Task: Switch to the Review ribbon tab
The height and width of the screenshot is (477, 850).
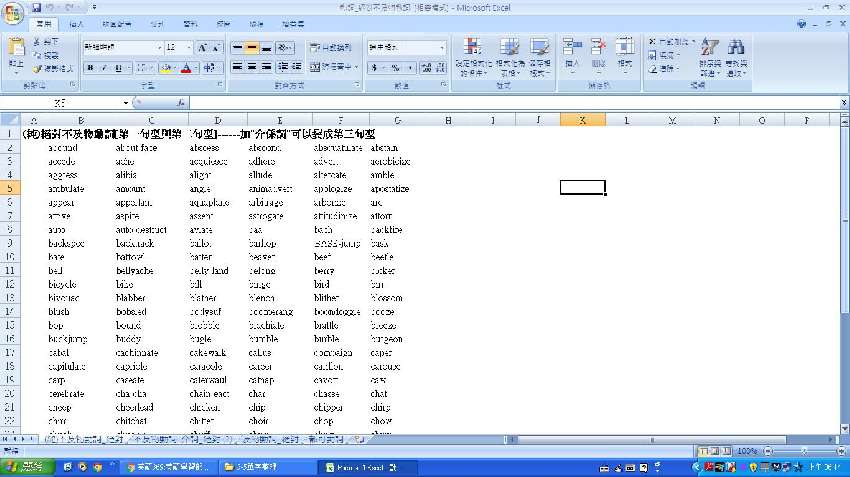Action: point(223,24)
